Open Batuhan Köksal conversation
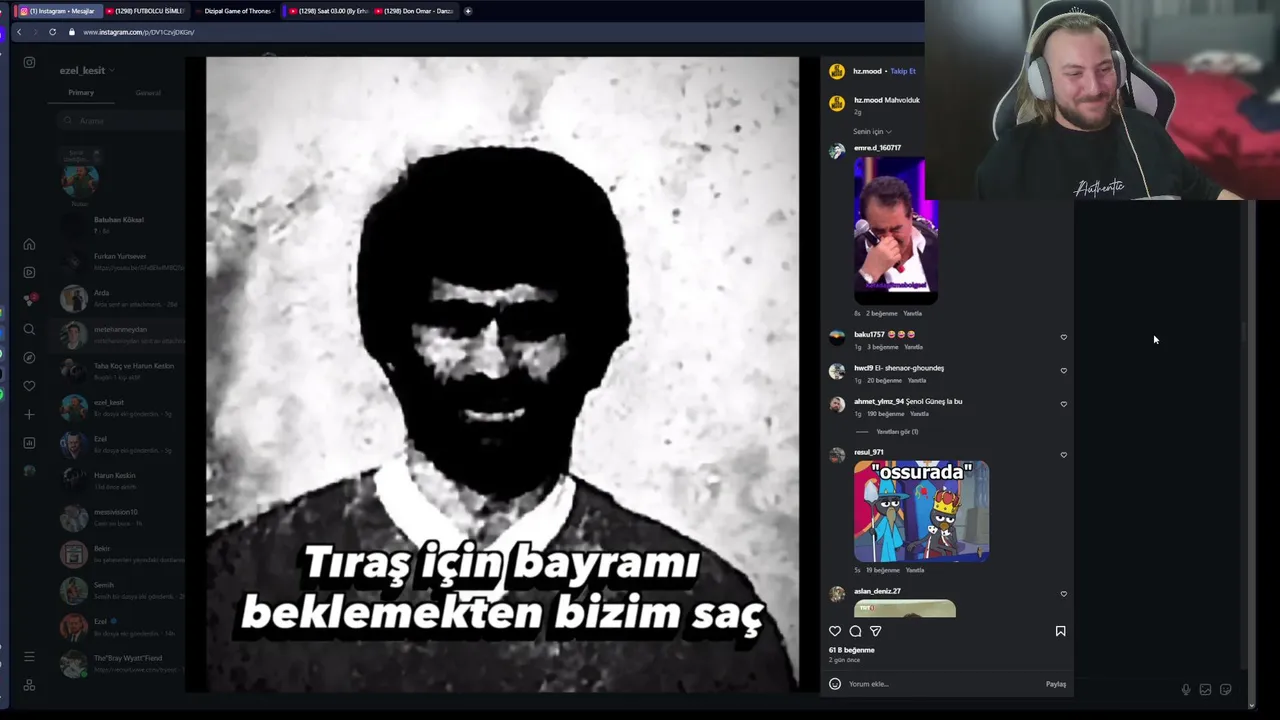The width and height of the screenshot is (1280, 720). click(120, 225)
